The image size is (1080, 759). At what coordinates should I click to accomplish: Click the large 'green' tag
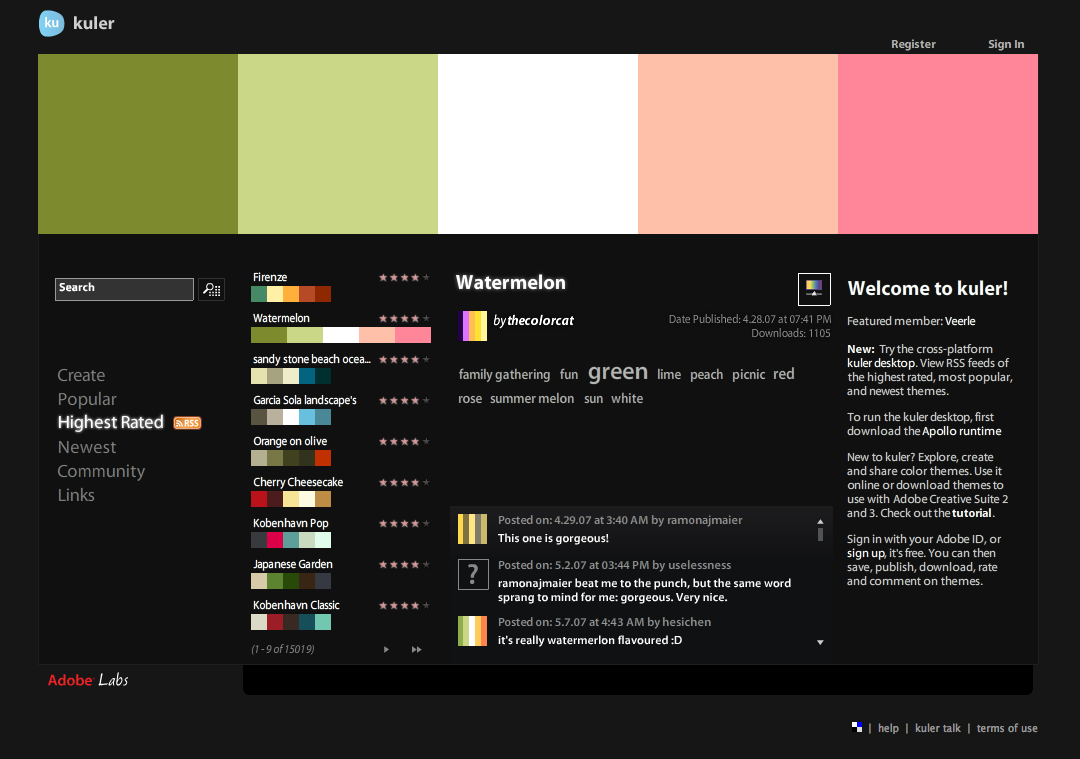pyautogui.click(x=618, y=372)
